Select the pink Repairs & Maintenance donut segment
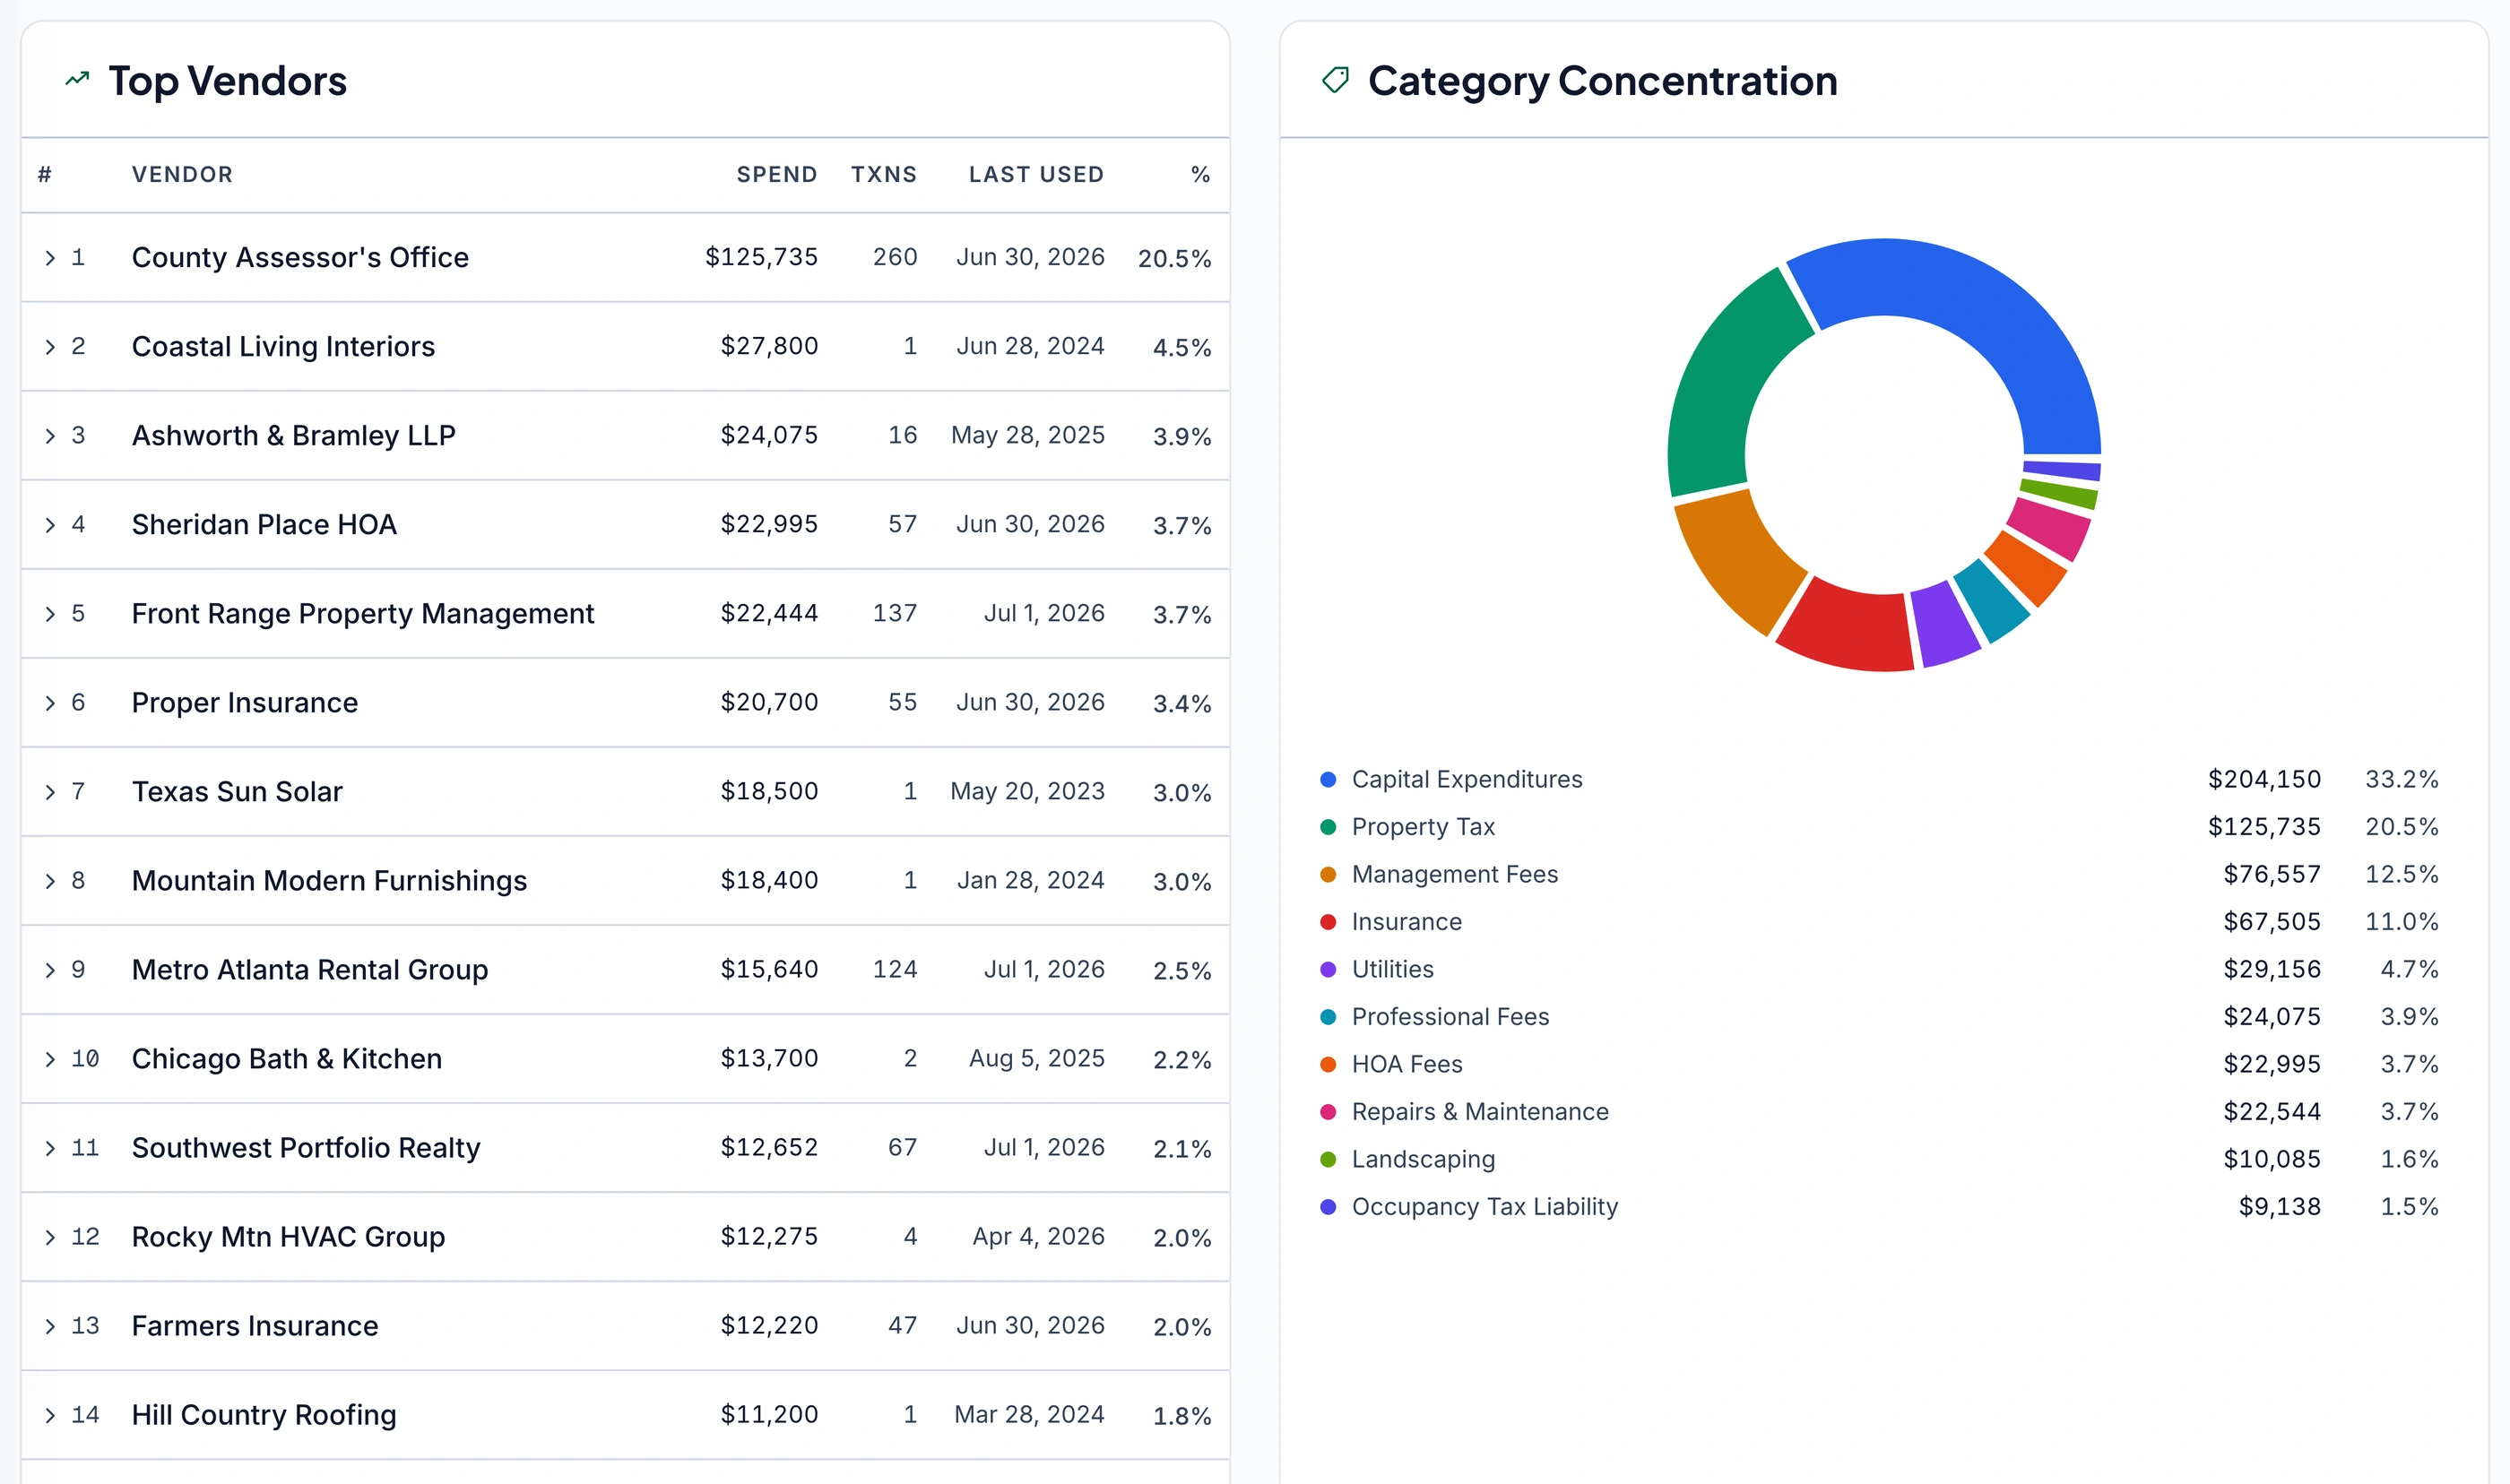Viewport: 2510px width, 1484px height. [2047, 528]
